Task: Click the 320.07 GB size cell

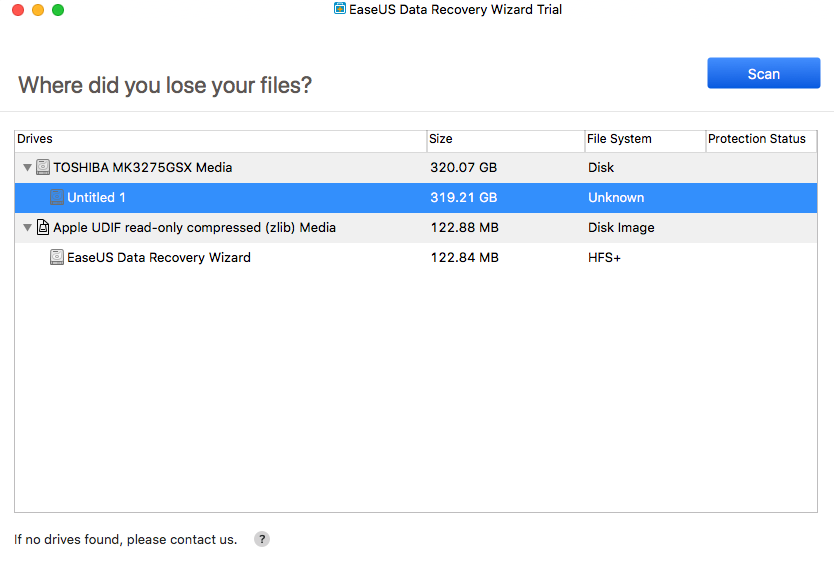Action: pos(463,168)
